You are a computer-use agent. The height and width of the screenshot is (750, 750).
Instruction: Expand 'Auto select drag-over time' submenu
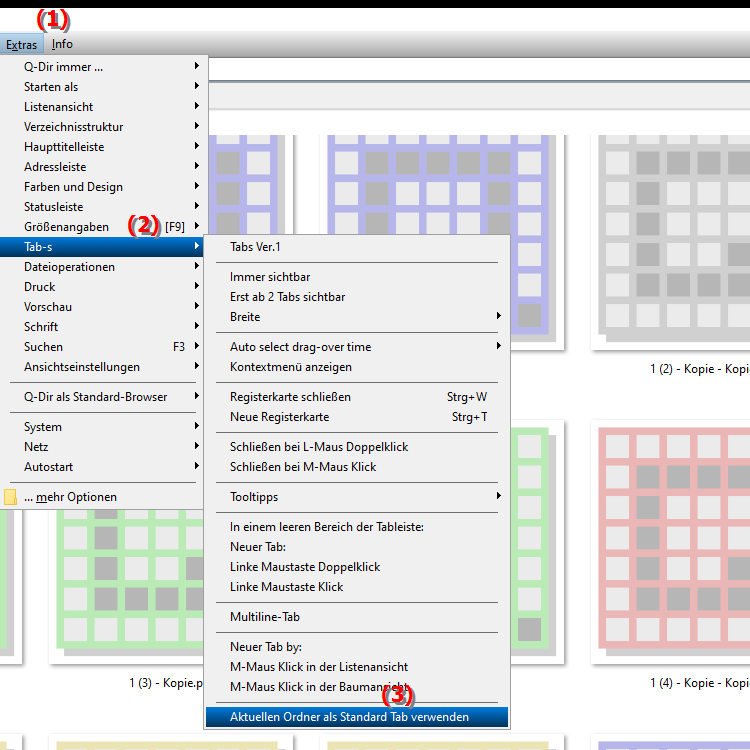(357, 347)
